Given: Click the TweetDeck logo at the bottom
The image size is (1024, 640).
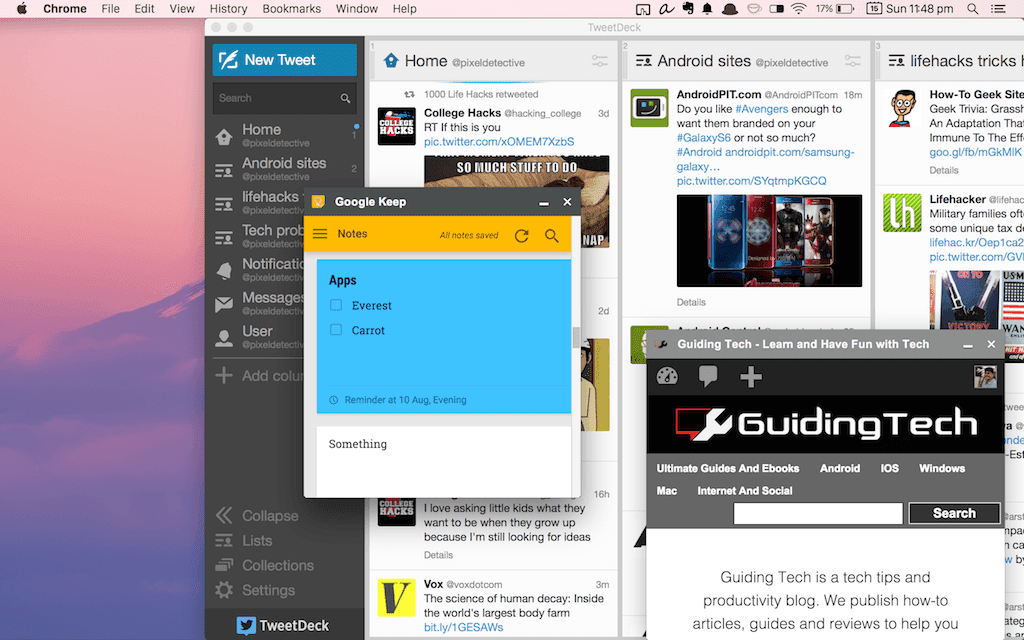Looking at the screenshot, I should 283,626.
